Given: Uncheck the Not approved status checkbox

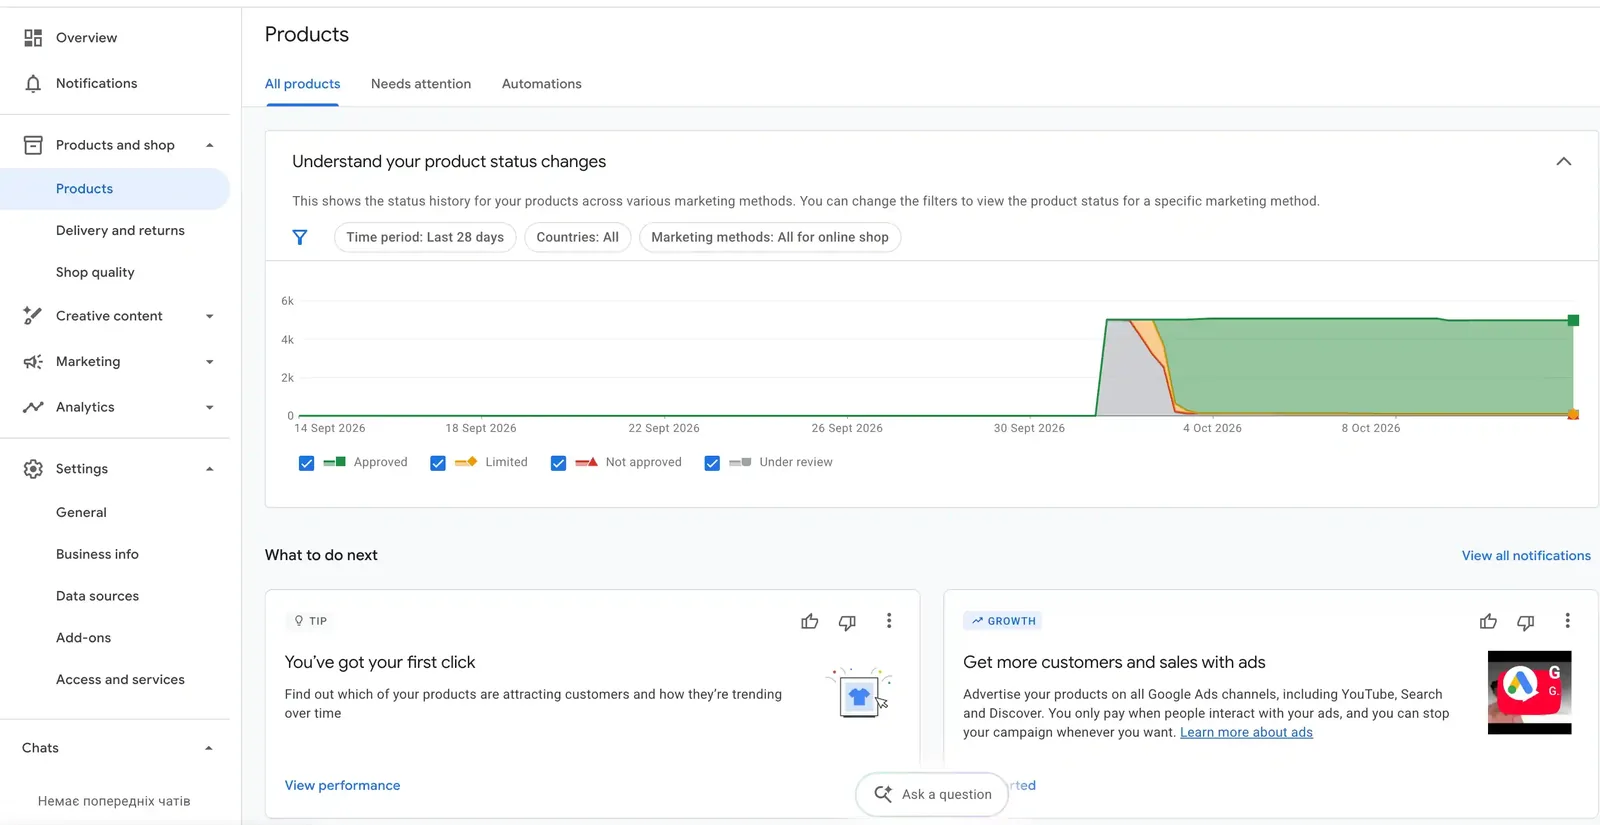Looking at the screenshot, I should (559, 463).
